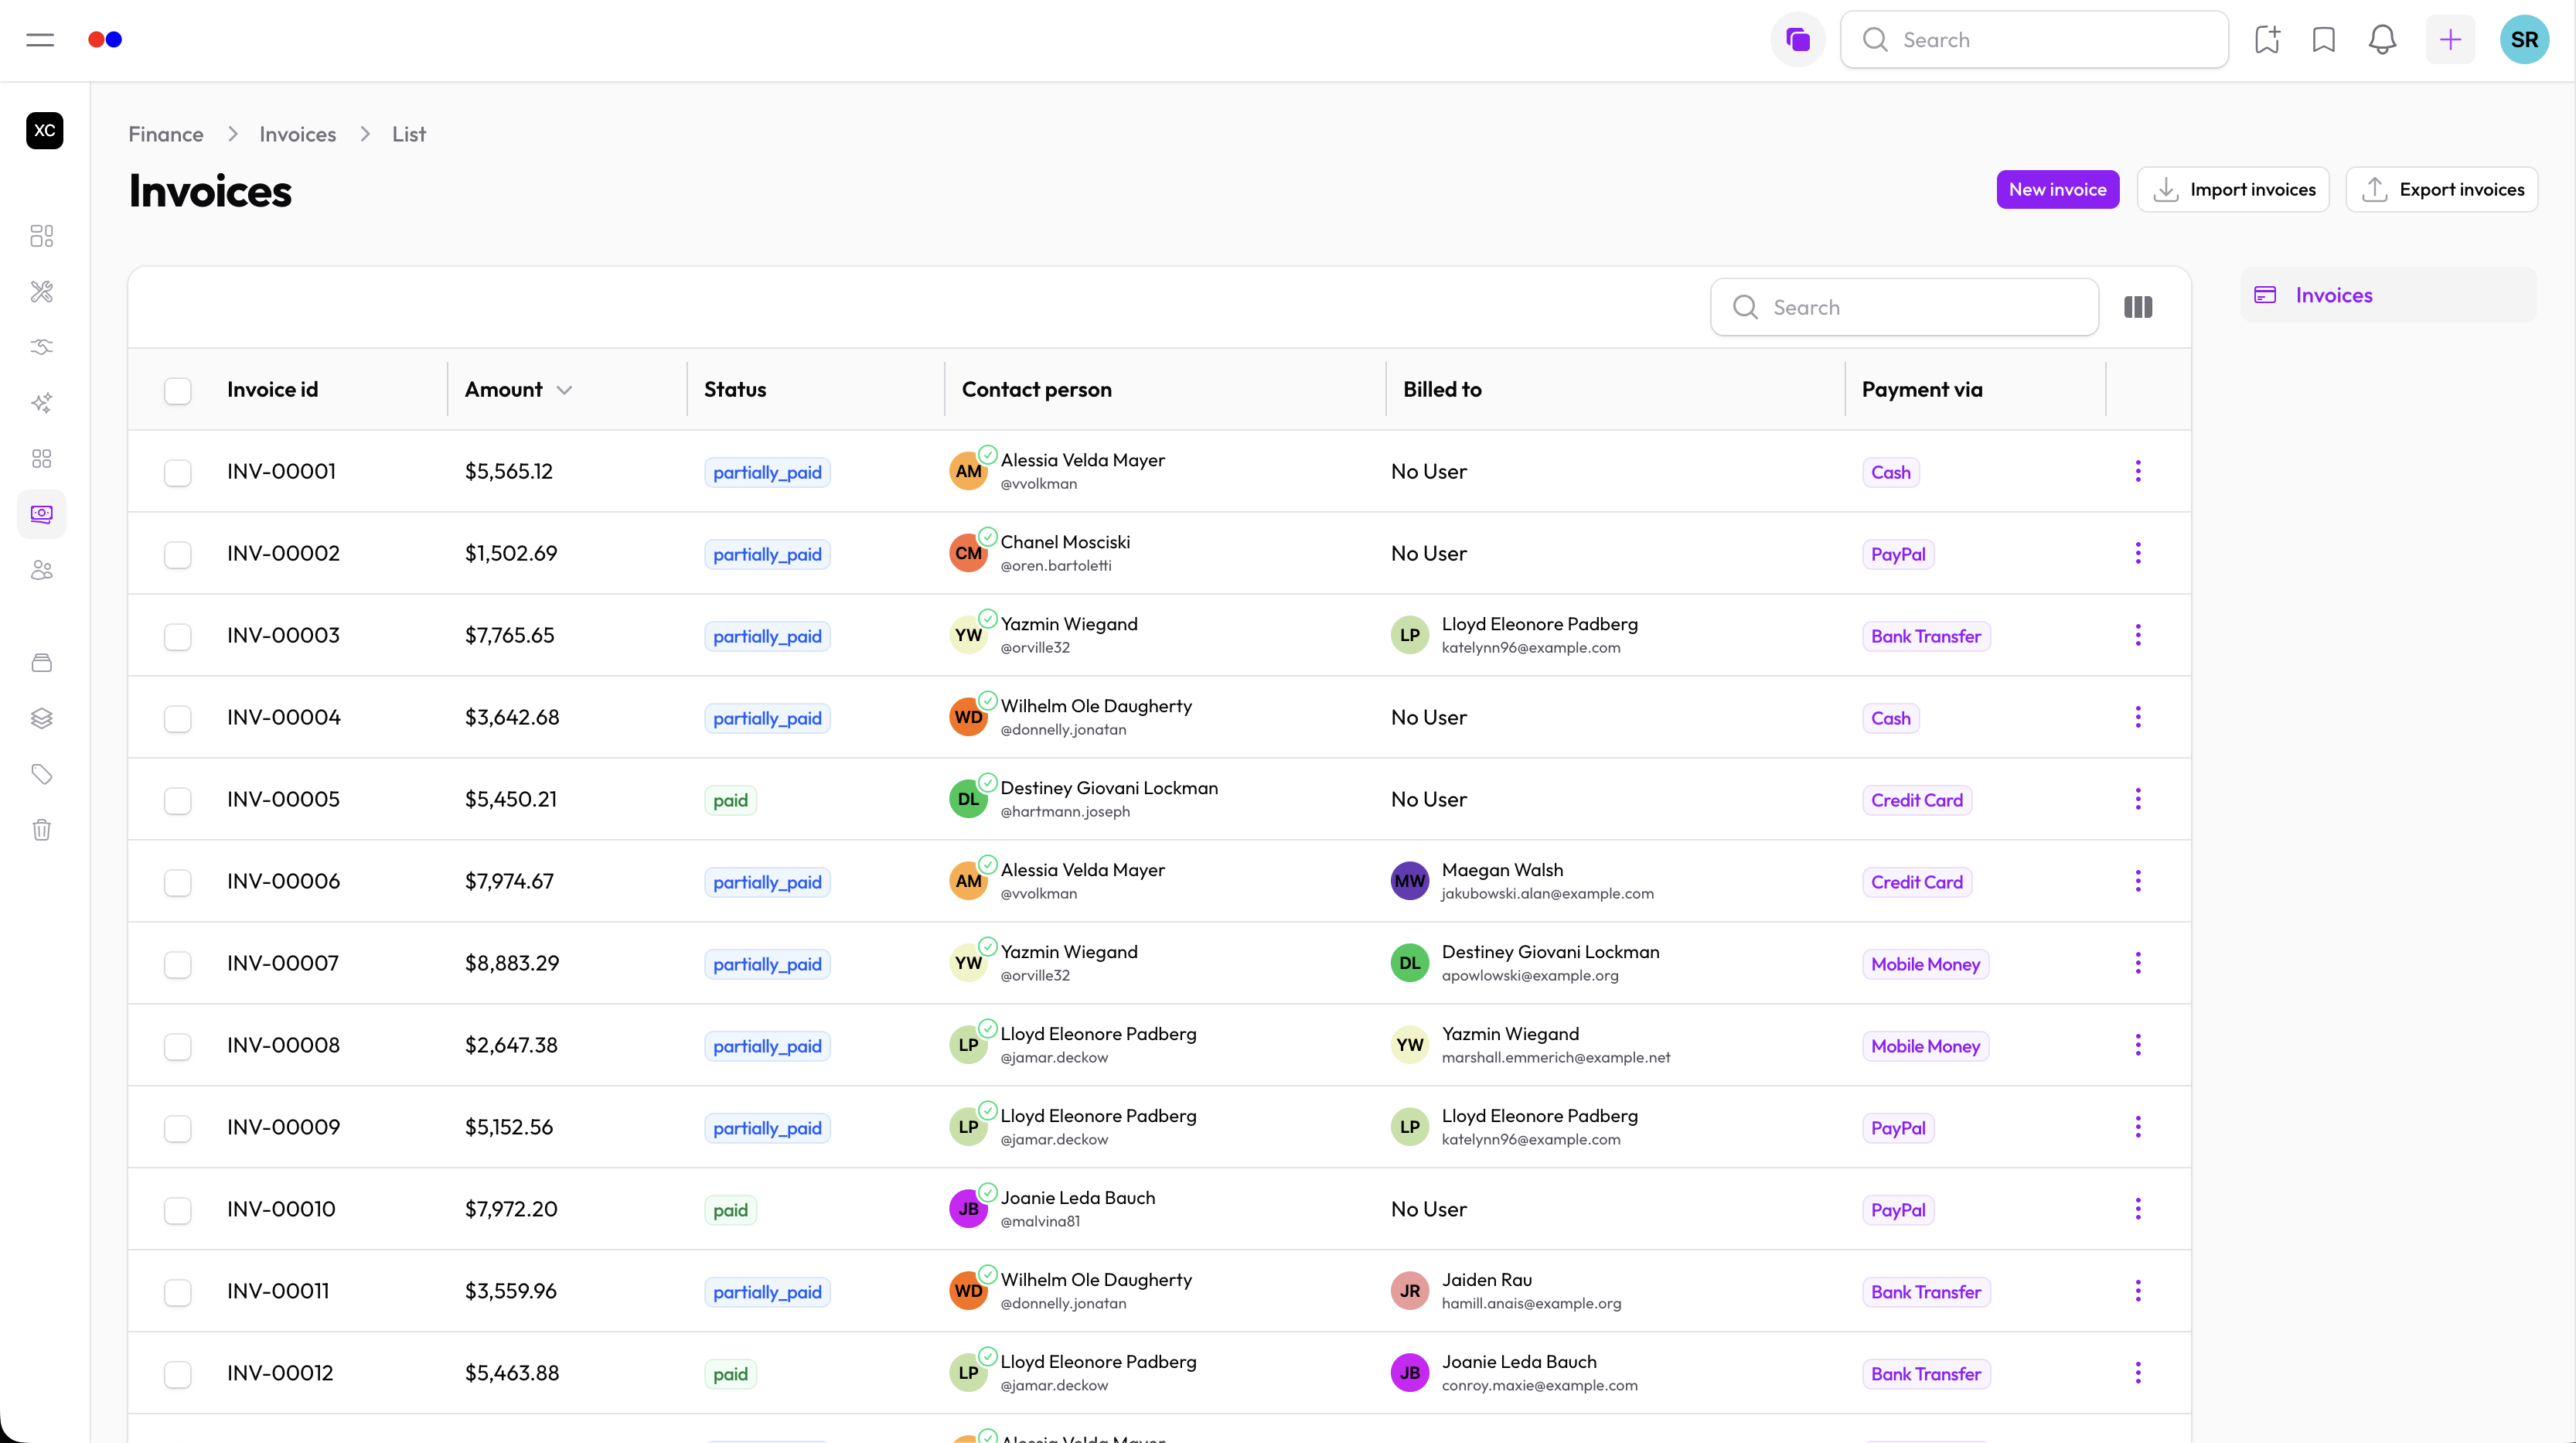Toggle the table columns view icon
Screen dimensions: 2576x1443
coord(2138,307)
